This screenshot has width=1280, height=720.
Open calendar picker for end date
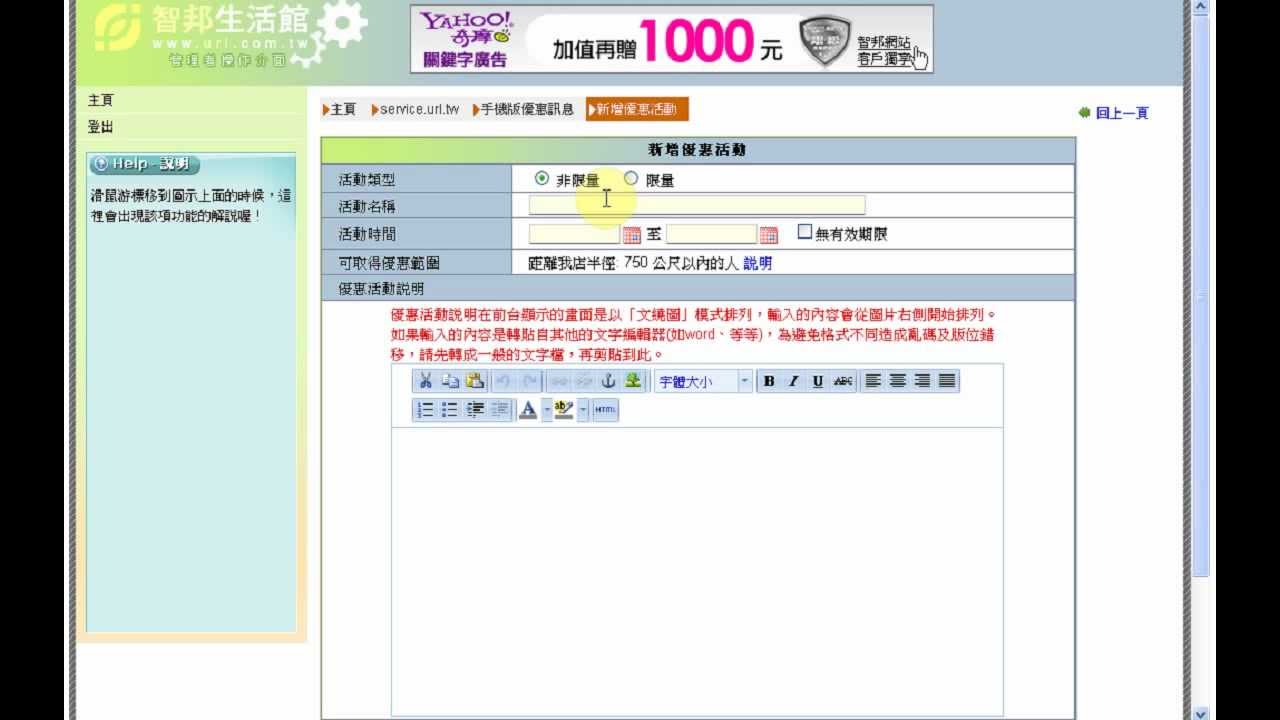tap(768, 235)
